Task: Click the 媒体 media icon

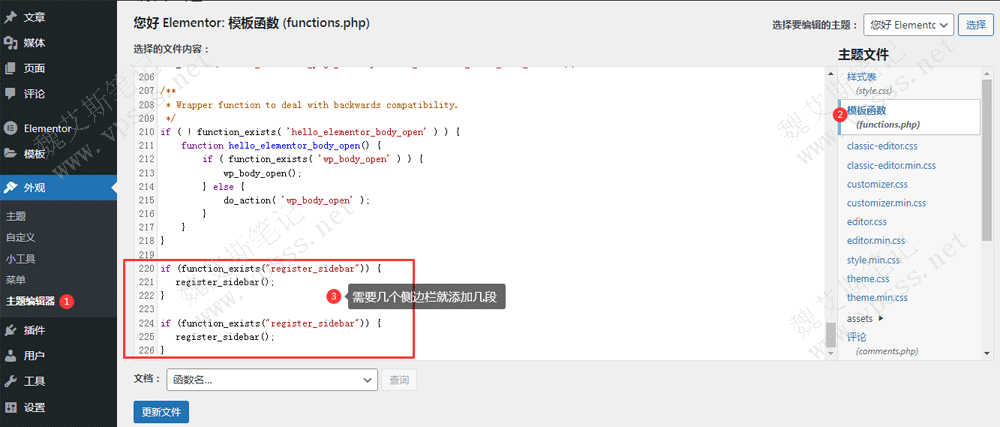Action: click(10, 43)
